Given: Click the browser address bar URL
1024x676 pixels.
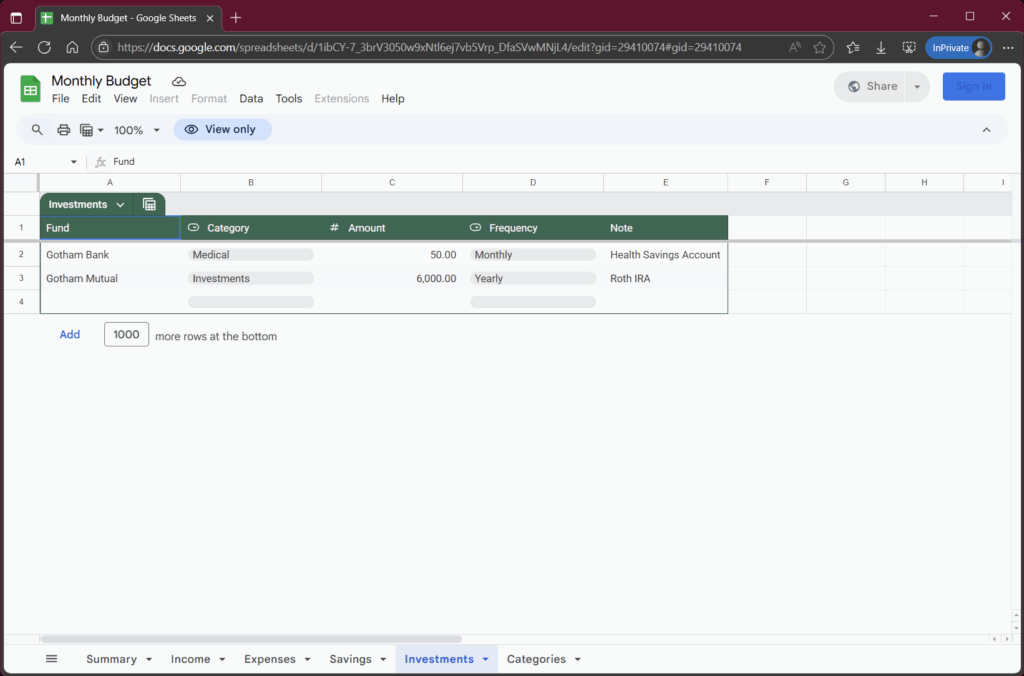Looking at the screenshot, I should point(429,48).
